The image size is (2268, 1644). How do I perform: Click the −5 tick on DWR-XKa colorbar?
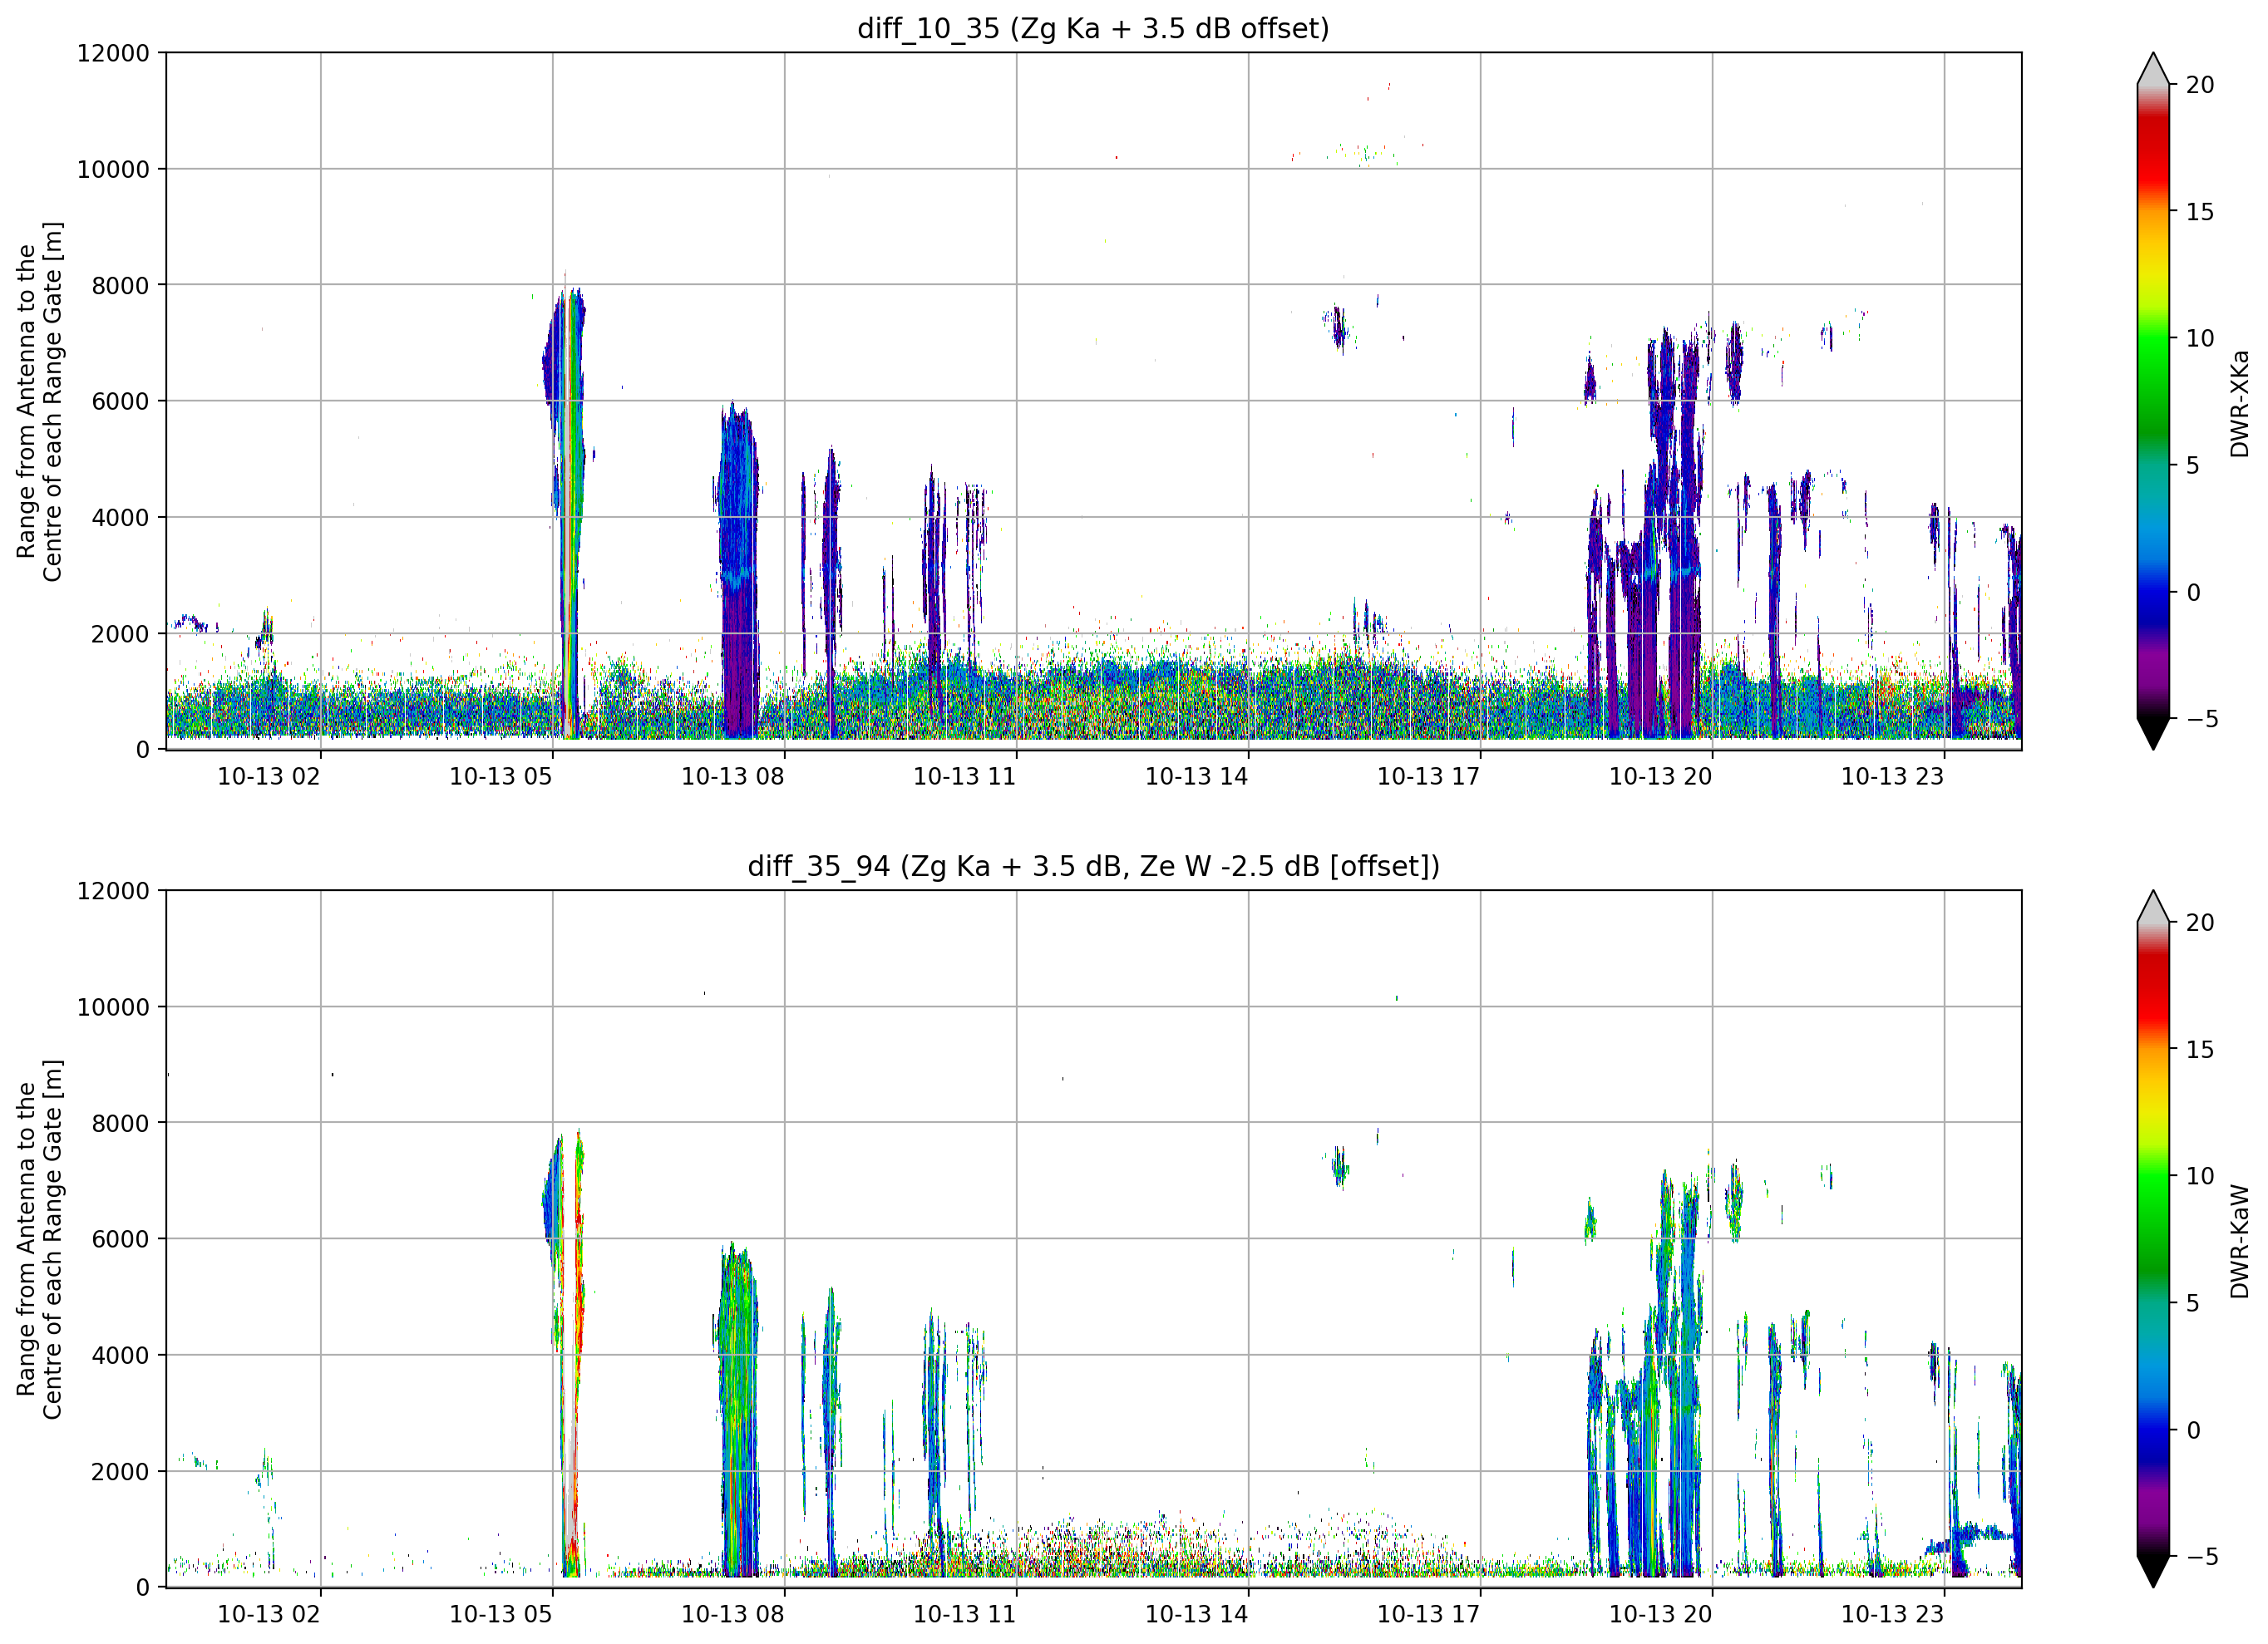point(2202,719)
